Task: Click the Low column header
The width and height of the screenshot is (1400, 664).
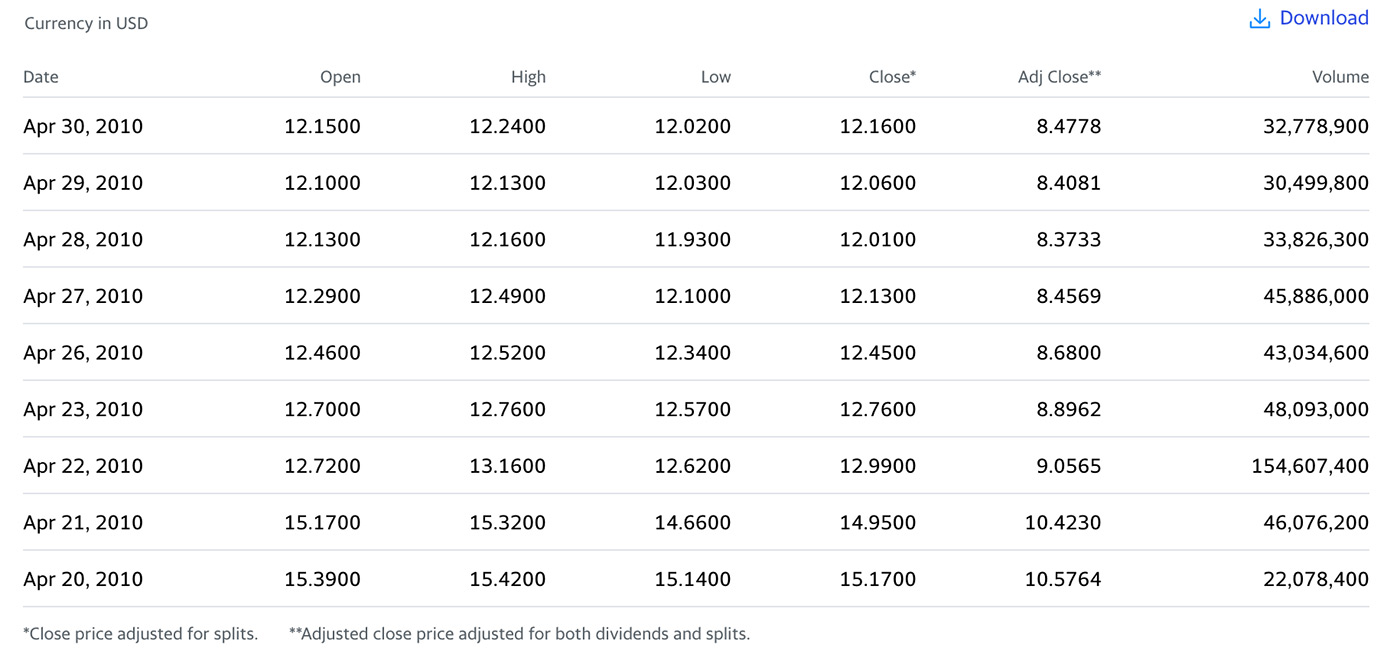Action: [x=715, y=77]
